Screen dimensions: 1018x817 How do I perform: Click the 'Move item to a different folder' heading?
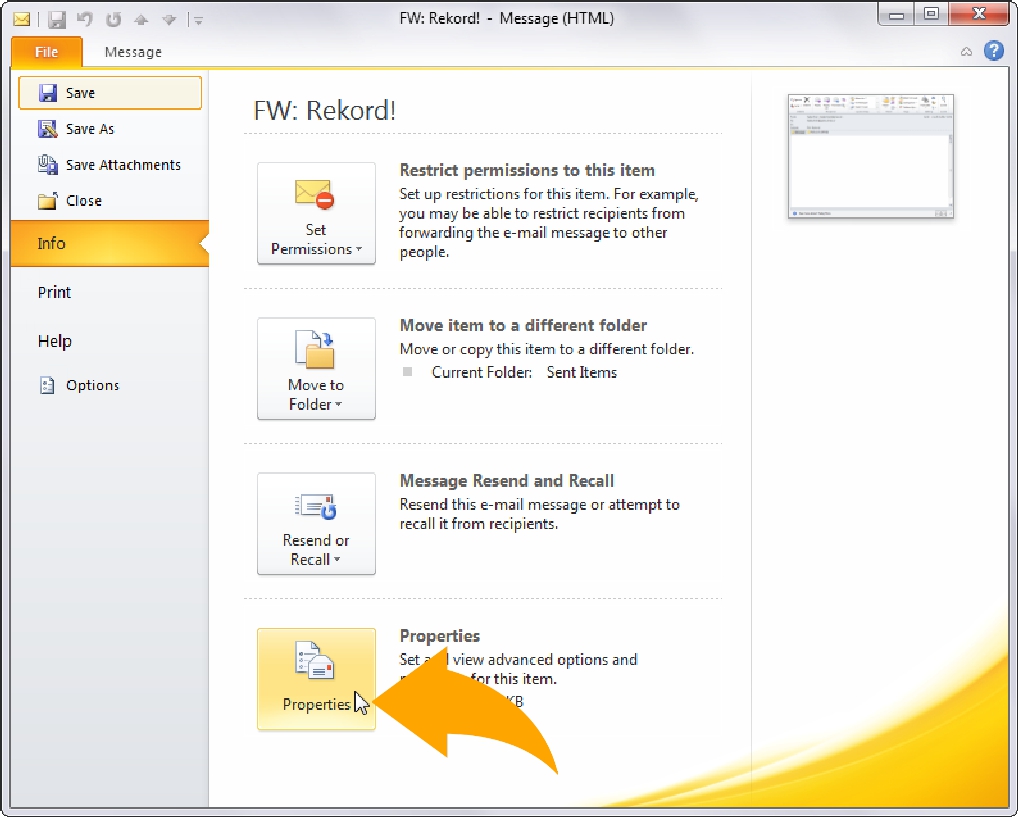tap(523, 325)
